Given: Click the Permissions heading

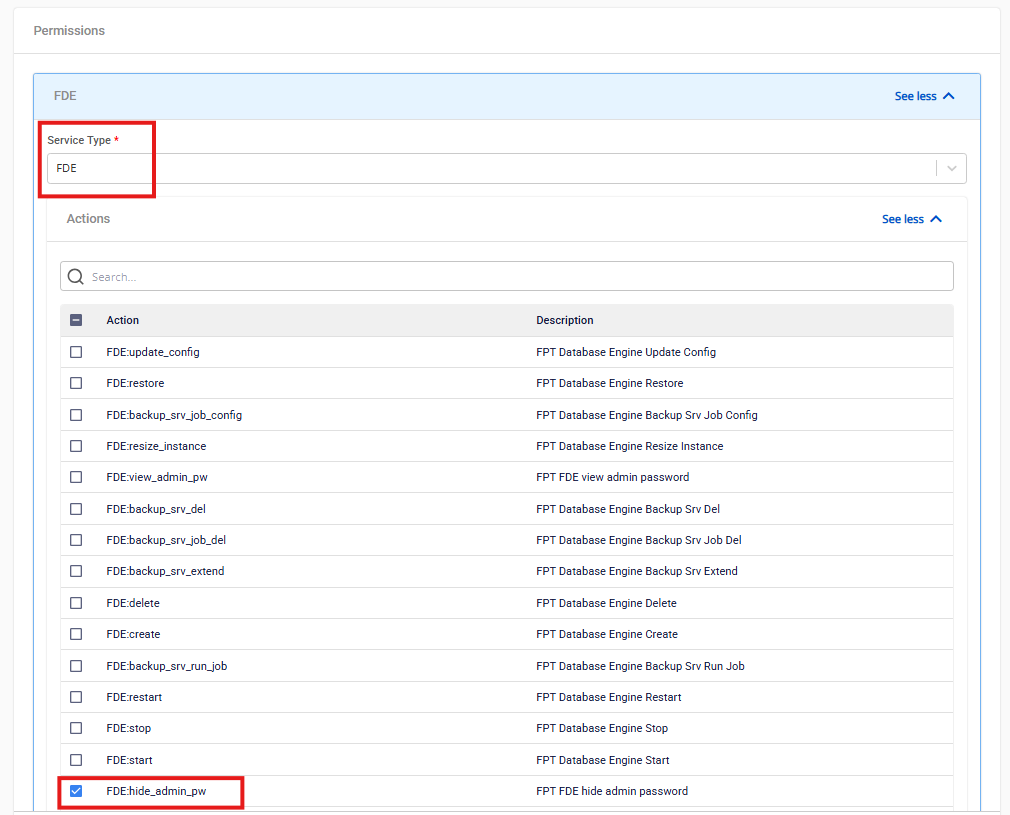Looking at the screenshot, I should (x=69, y=30).
